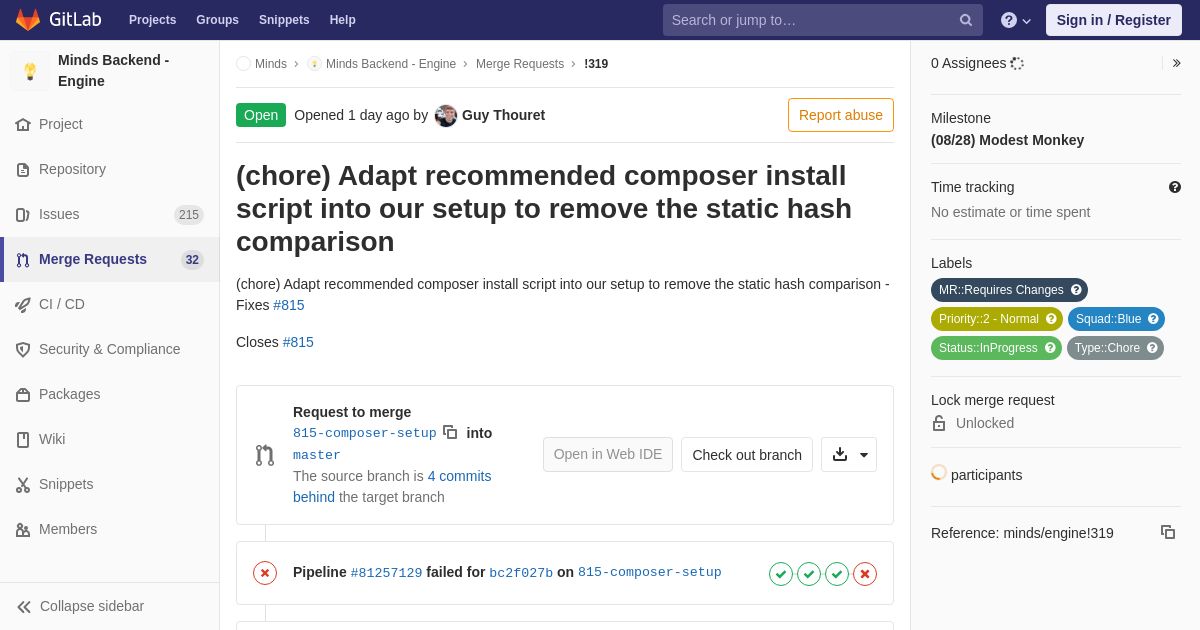Click the Time tracking help icon
The width and height of the screenshot is (1200, 630).
click(1175, 187)
